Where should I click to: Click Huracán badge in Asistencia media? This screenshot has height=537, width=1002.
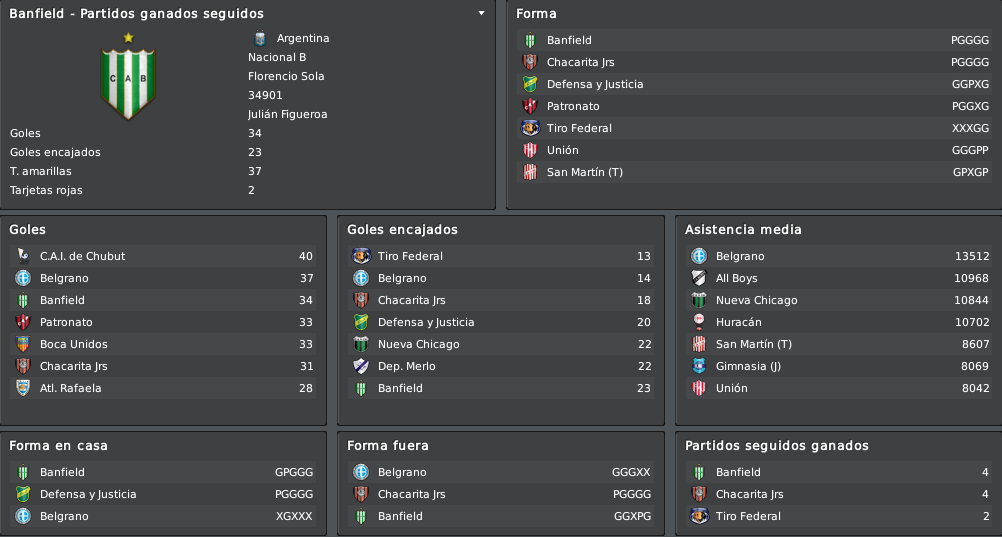tap(698, 322)
